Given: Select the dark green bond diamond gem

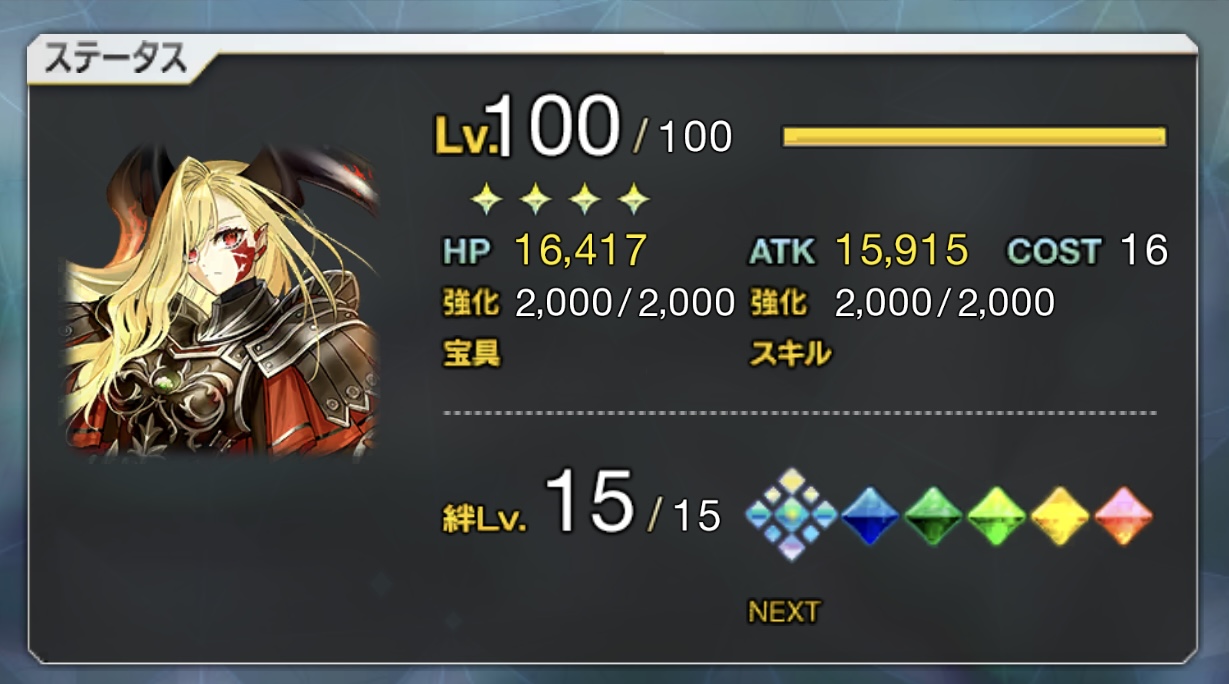Looking at the screenshot, I should [x=933, y=515].
